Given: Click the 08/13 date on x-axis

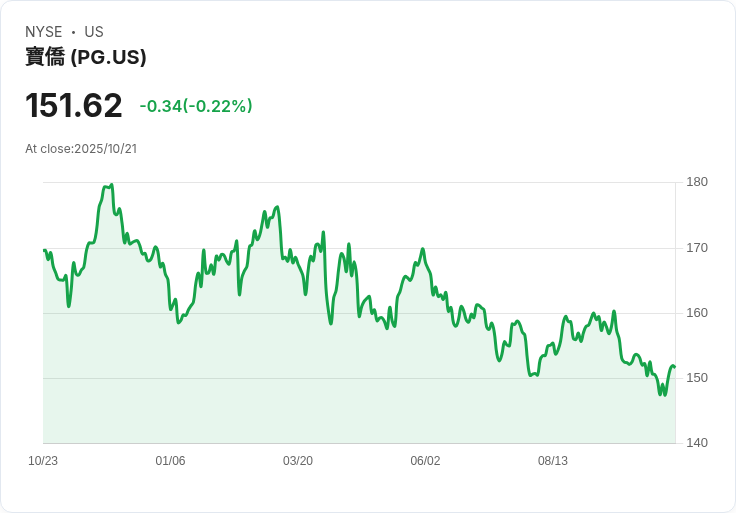Looking at the screenshot, I should click(x=553, y=461).
